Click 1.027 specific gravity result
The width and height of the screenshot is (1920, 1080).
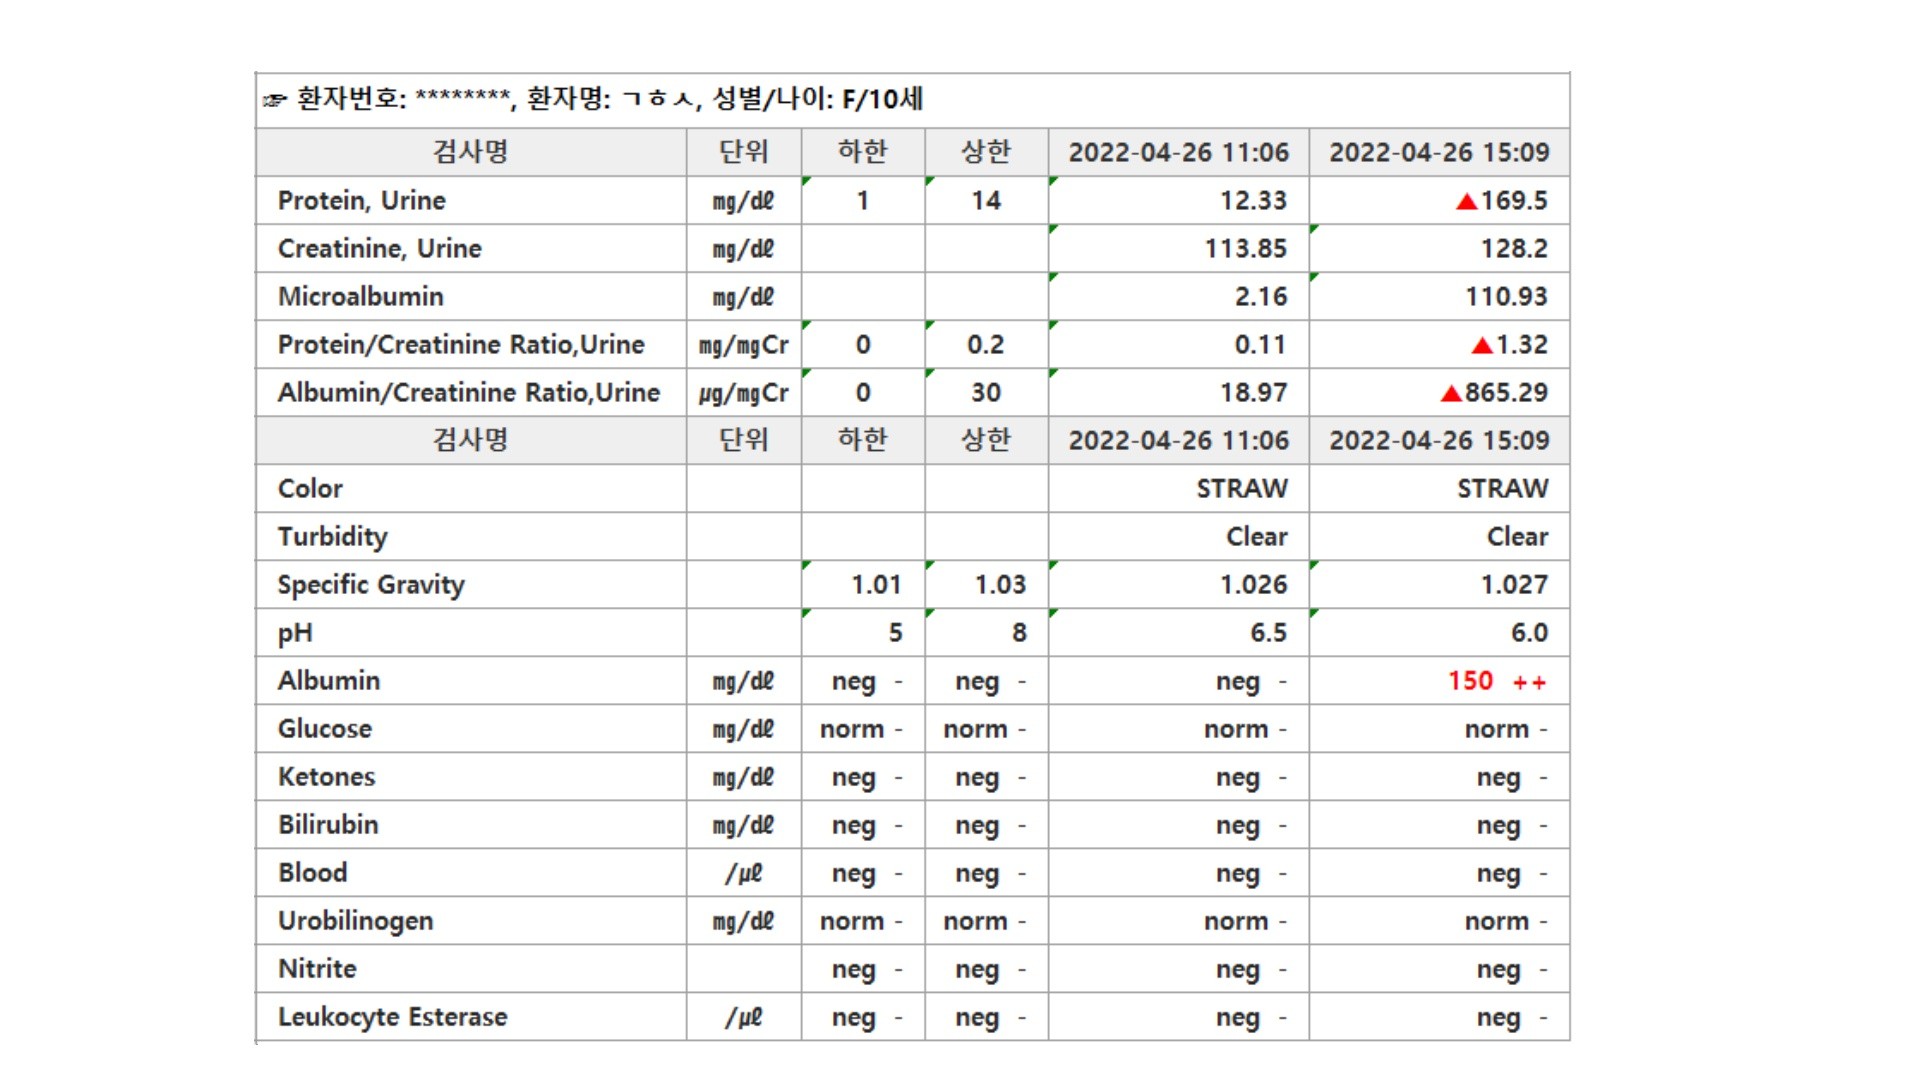(x=1513, y=584)
